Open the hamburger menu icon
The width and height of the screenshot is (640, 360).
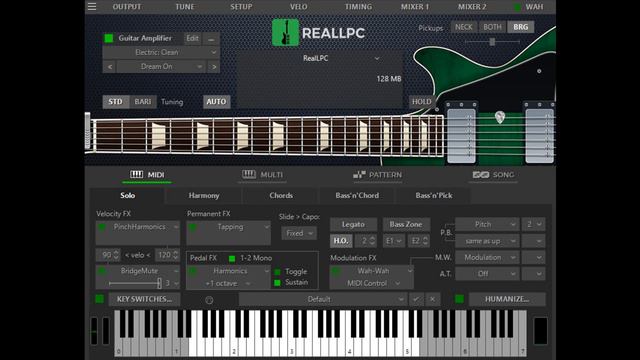coord(92,7)
